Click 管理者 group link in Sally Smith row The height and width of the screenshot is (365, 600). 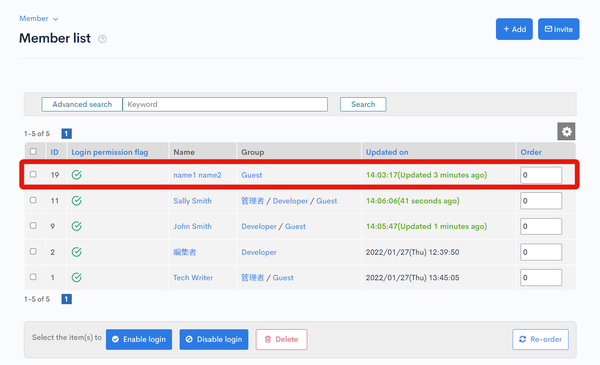(252, 201)
